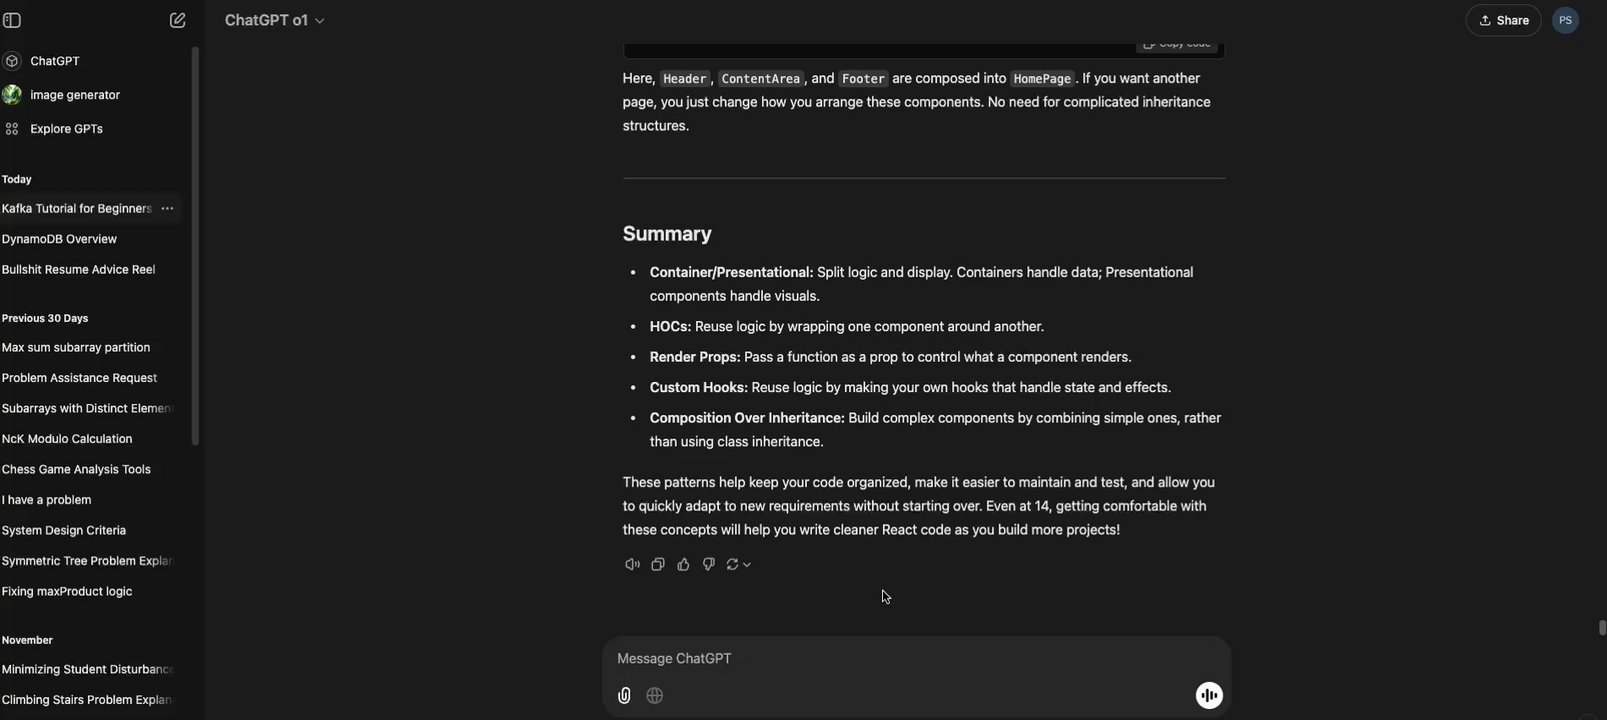Focus the Message ChatGPT input field
This screenshot has height=720, width=1607.
click(x=900, y=658)
